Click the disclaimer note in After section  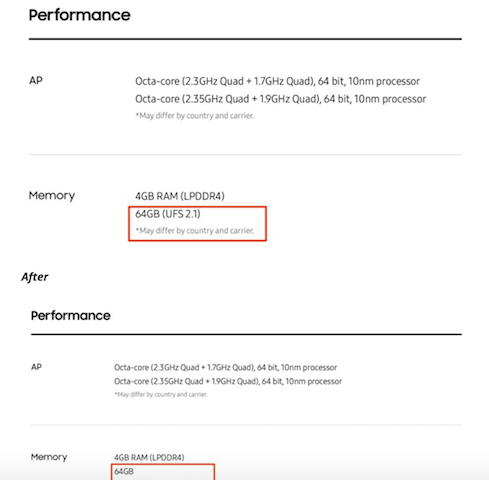(x=161, y=394)
